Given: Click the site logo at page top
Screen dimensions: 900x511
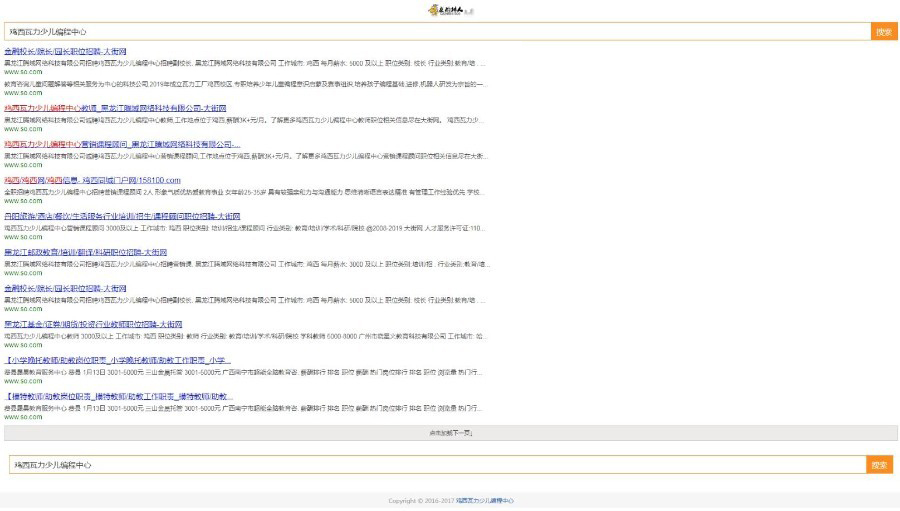Looking at the screenshot, I should click(449, 10).
